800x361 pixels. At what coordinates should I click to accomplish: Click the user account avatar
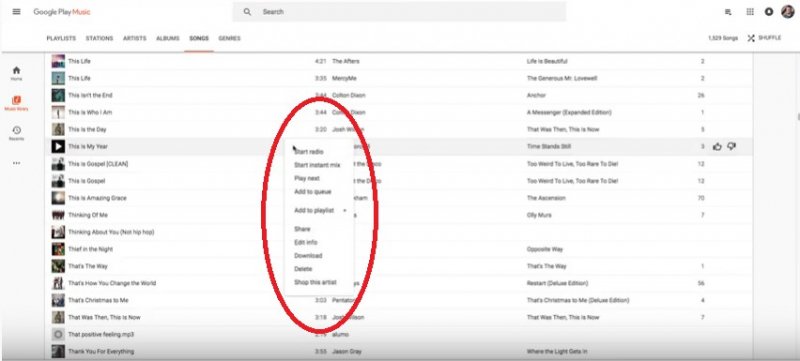[x=787, y=12]
